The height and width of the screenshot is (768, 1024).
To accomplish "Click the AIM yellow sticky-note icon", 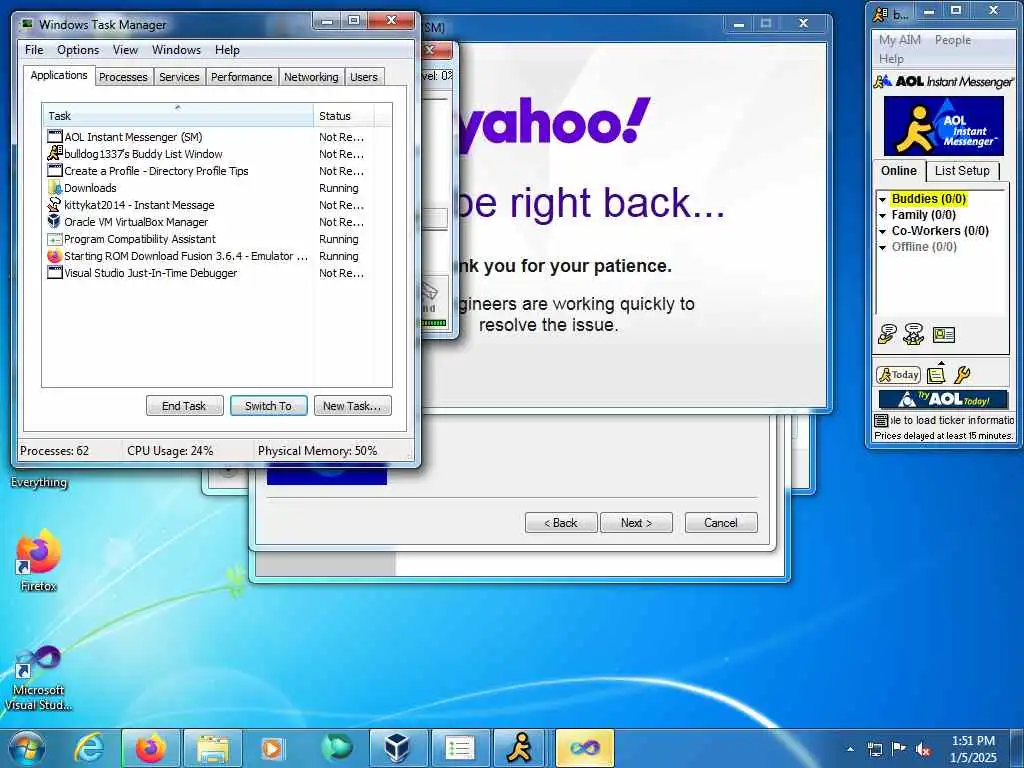I will pos(936,375).
